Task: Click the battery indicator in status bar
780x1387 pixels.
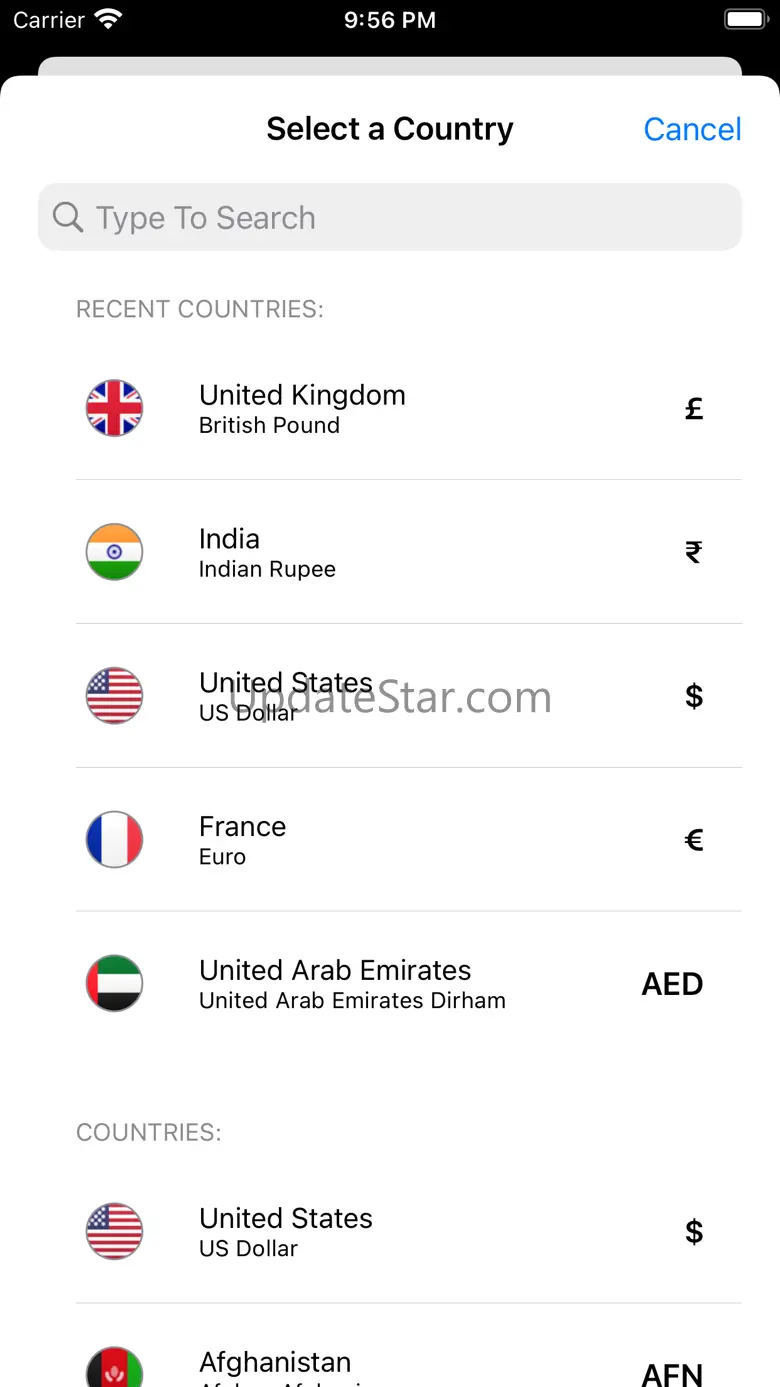Action: coord(745,19)
